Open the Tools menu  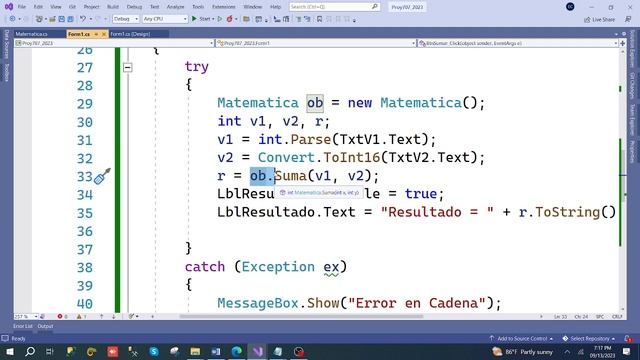click(198, 7)
